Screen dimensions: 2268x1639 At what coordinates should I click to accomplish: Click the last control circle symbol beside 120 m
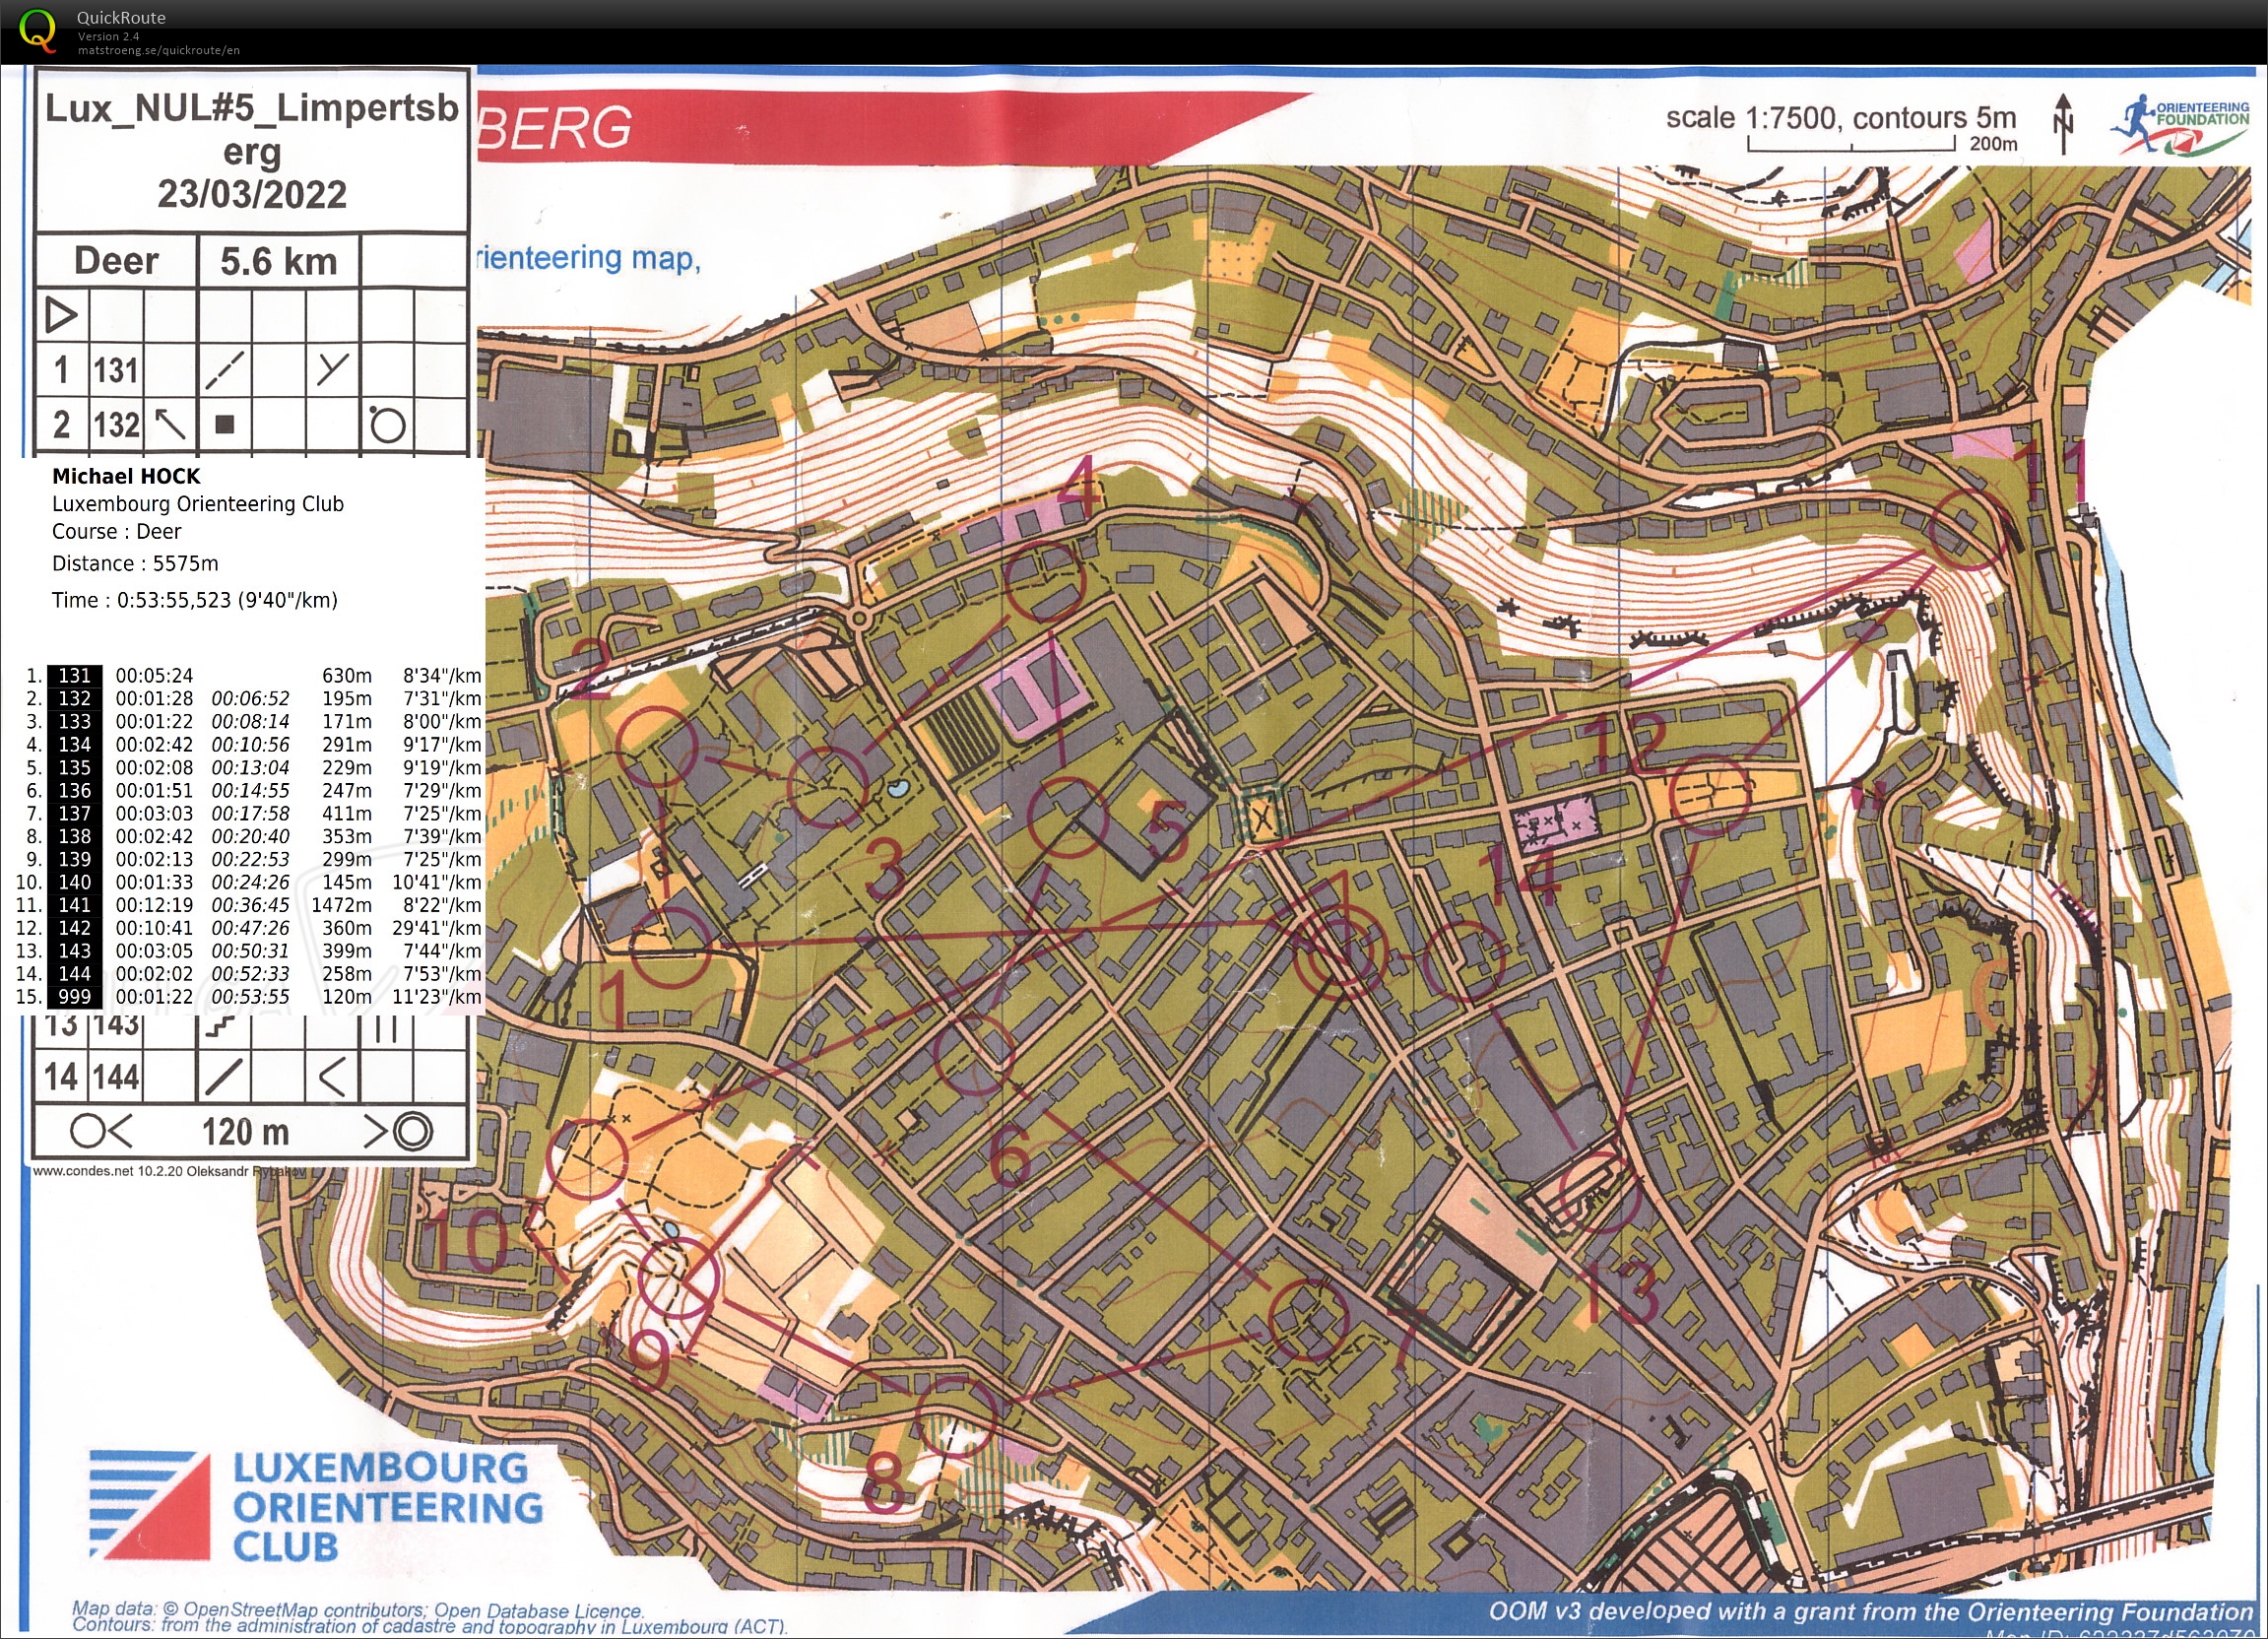(x=100, y=1132)
